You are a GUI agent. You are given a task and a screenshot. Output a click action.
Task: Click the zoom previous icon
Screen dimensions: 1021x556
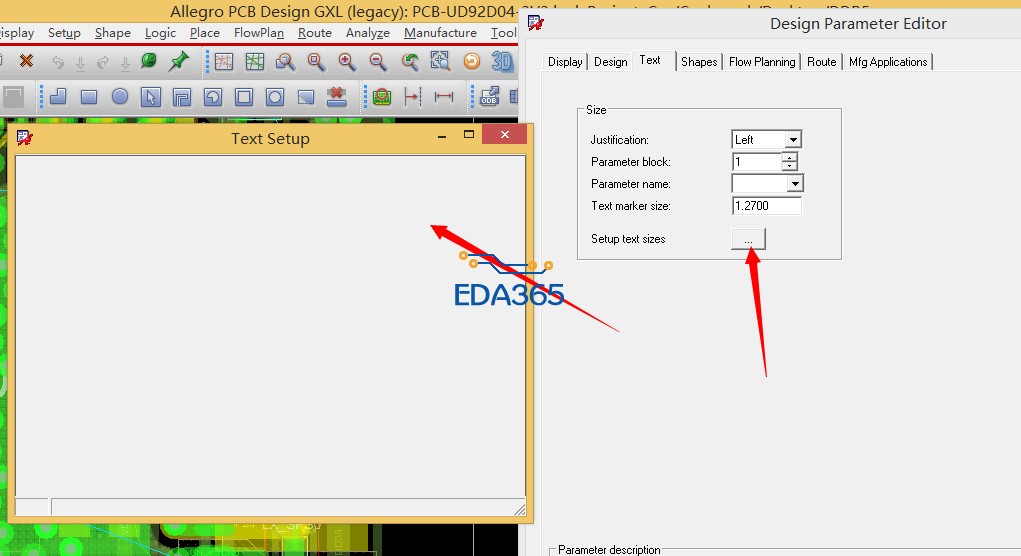[410, 61]
